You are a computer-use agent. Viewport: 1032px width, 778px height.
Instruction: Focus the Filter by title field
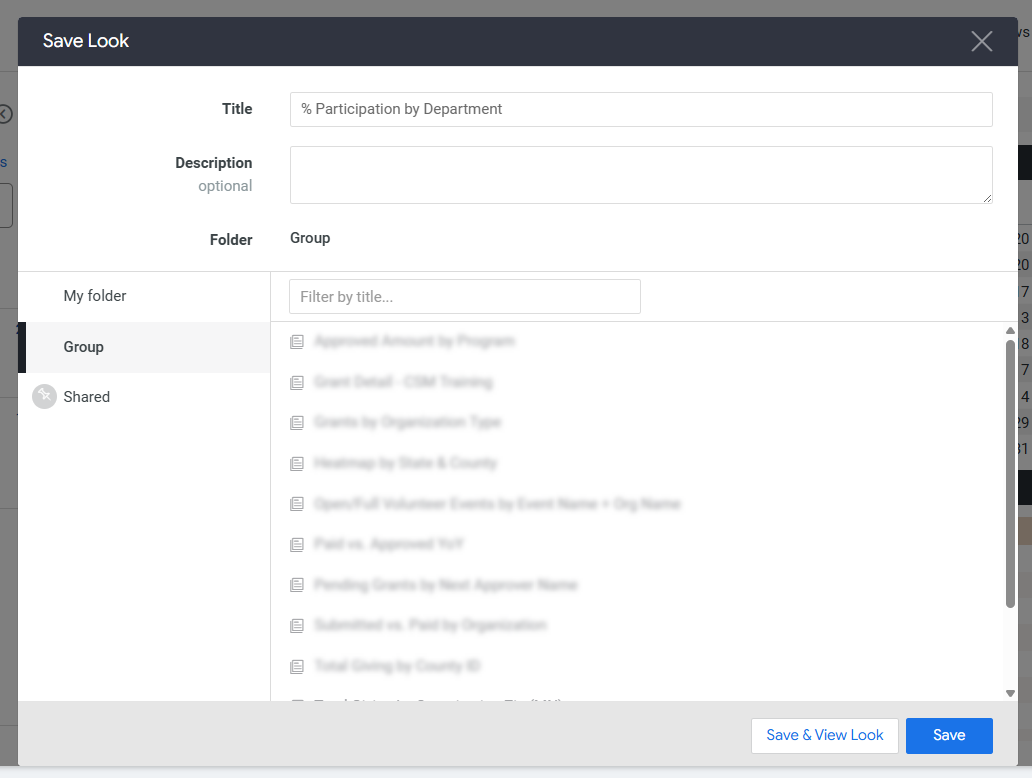pyautogui.click(x=465, y=297)
